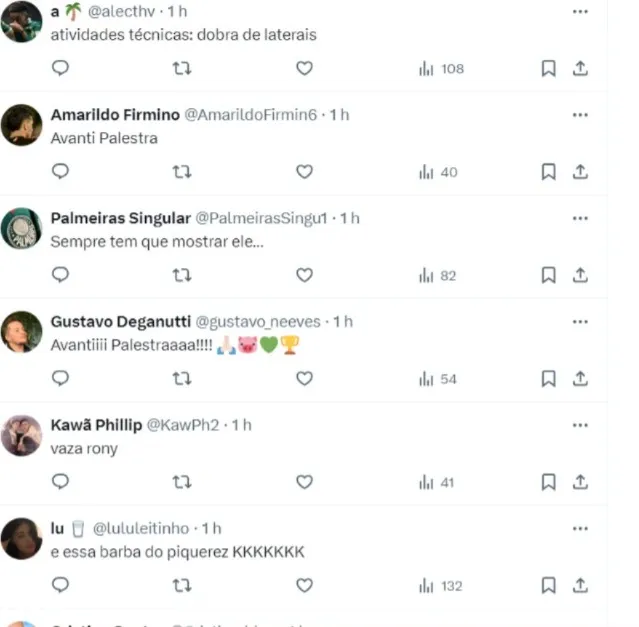The height and width of the screenshot is (627, 639).
Task: Expand the three-dot menu for @alecthv tweet
Action: [580, 12]
